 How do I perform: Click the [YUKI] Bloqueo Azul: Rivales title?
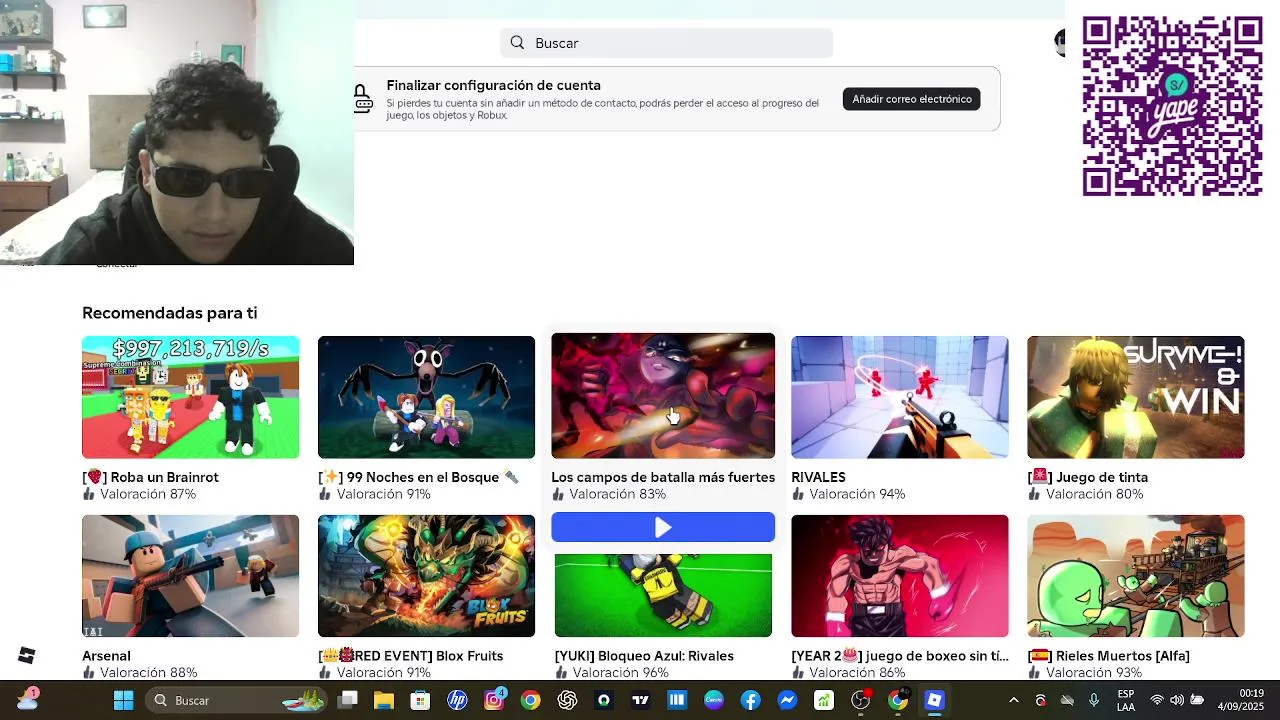coord(644,656)
